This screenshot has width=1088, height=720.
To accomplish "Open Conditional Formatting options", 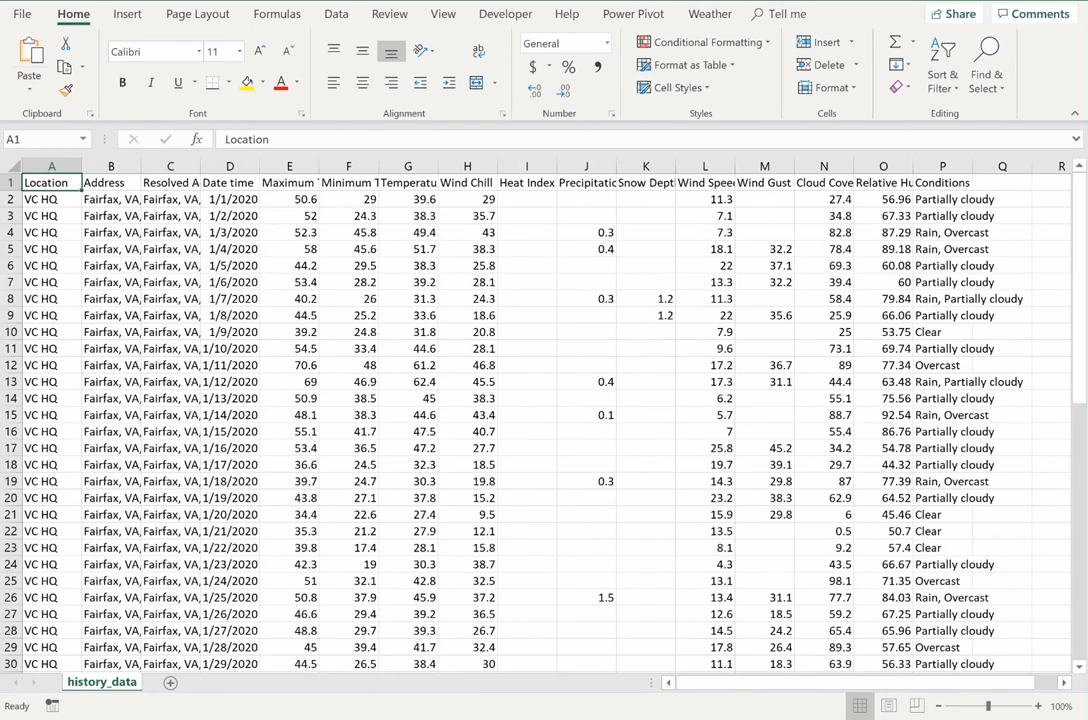I will pos(703,42).
